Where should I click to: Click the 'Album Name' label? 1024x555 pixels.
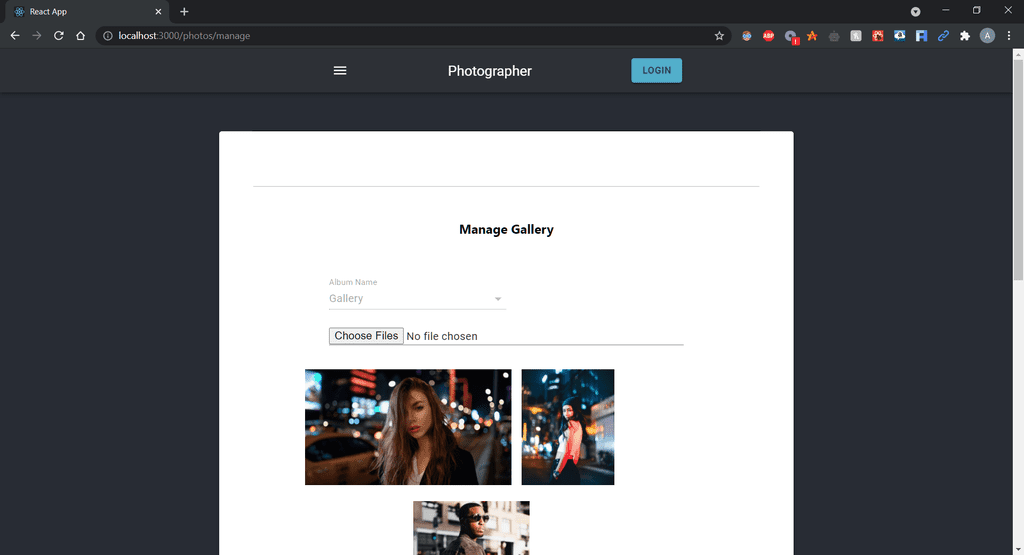point(353,282)
